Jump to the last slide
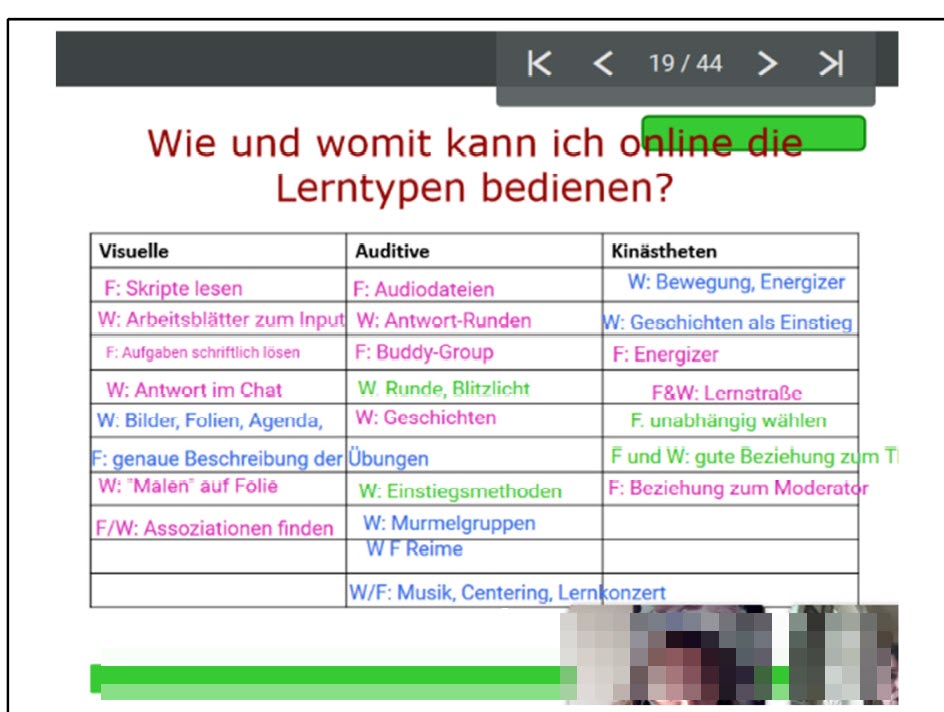The width and height of the screenshot is (944, 712). click(x=831, y=63)
